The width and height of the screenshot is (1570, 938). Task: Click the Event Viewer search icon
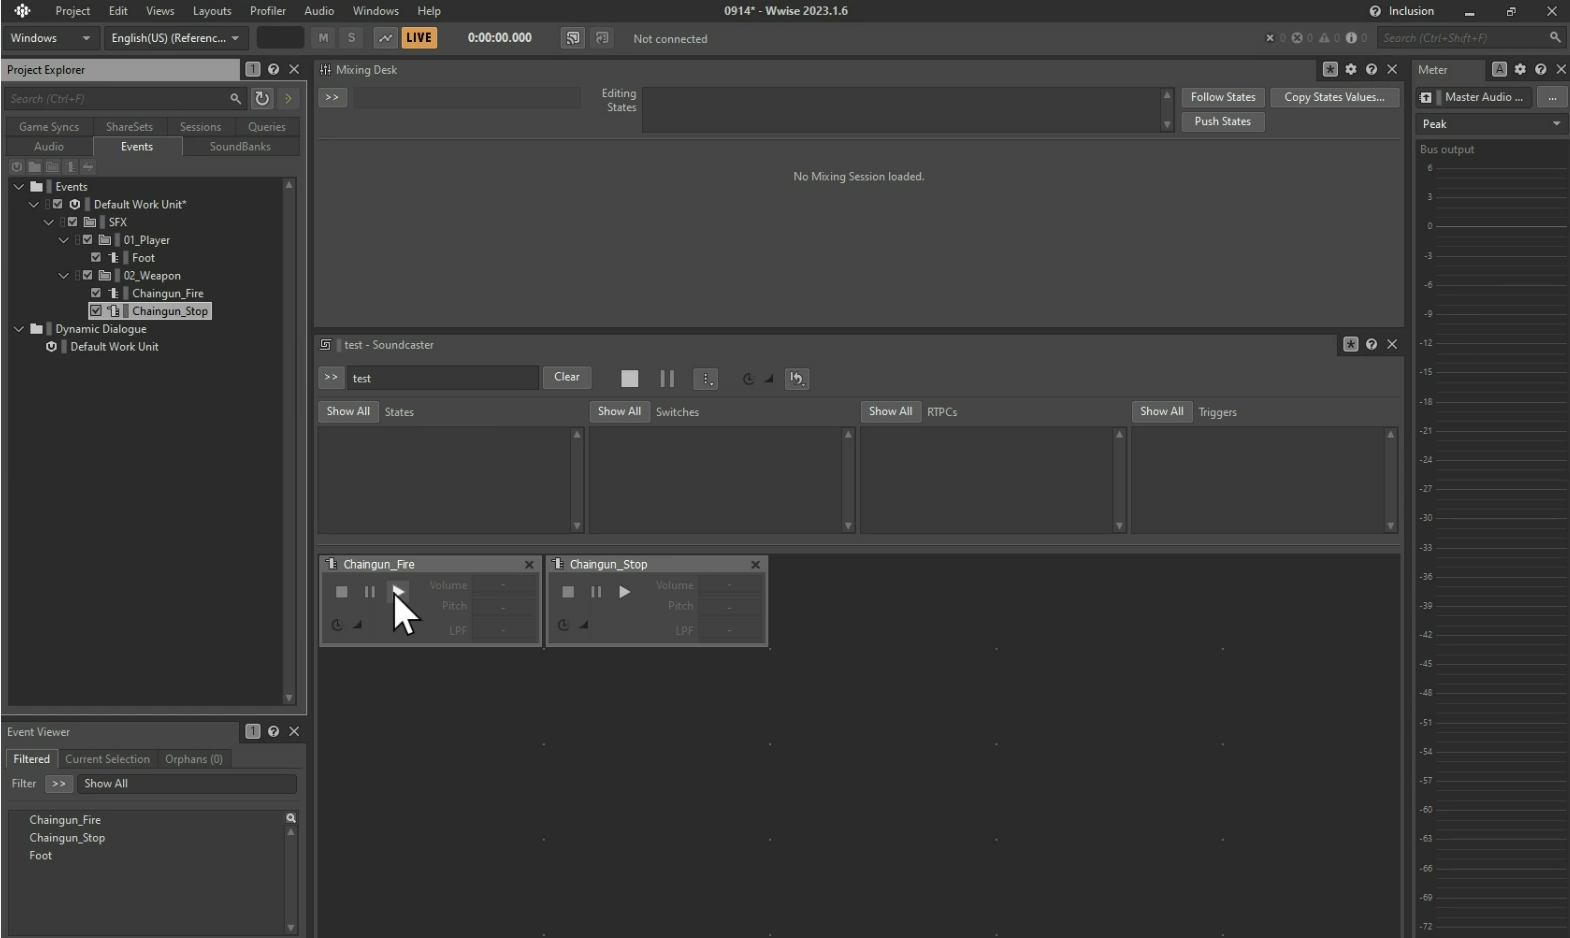(x=291, y=818)
